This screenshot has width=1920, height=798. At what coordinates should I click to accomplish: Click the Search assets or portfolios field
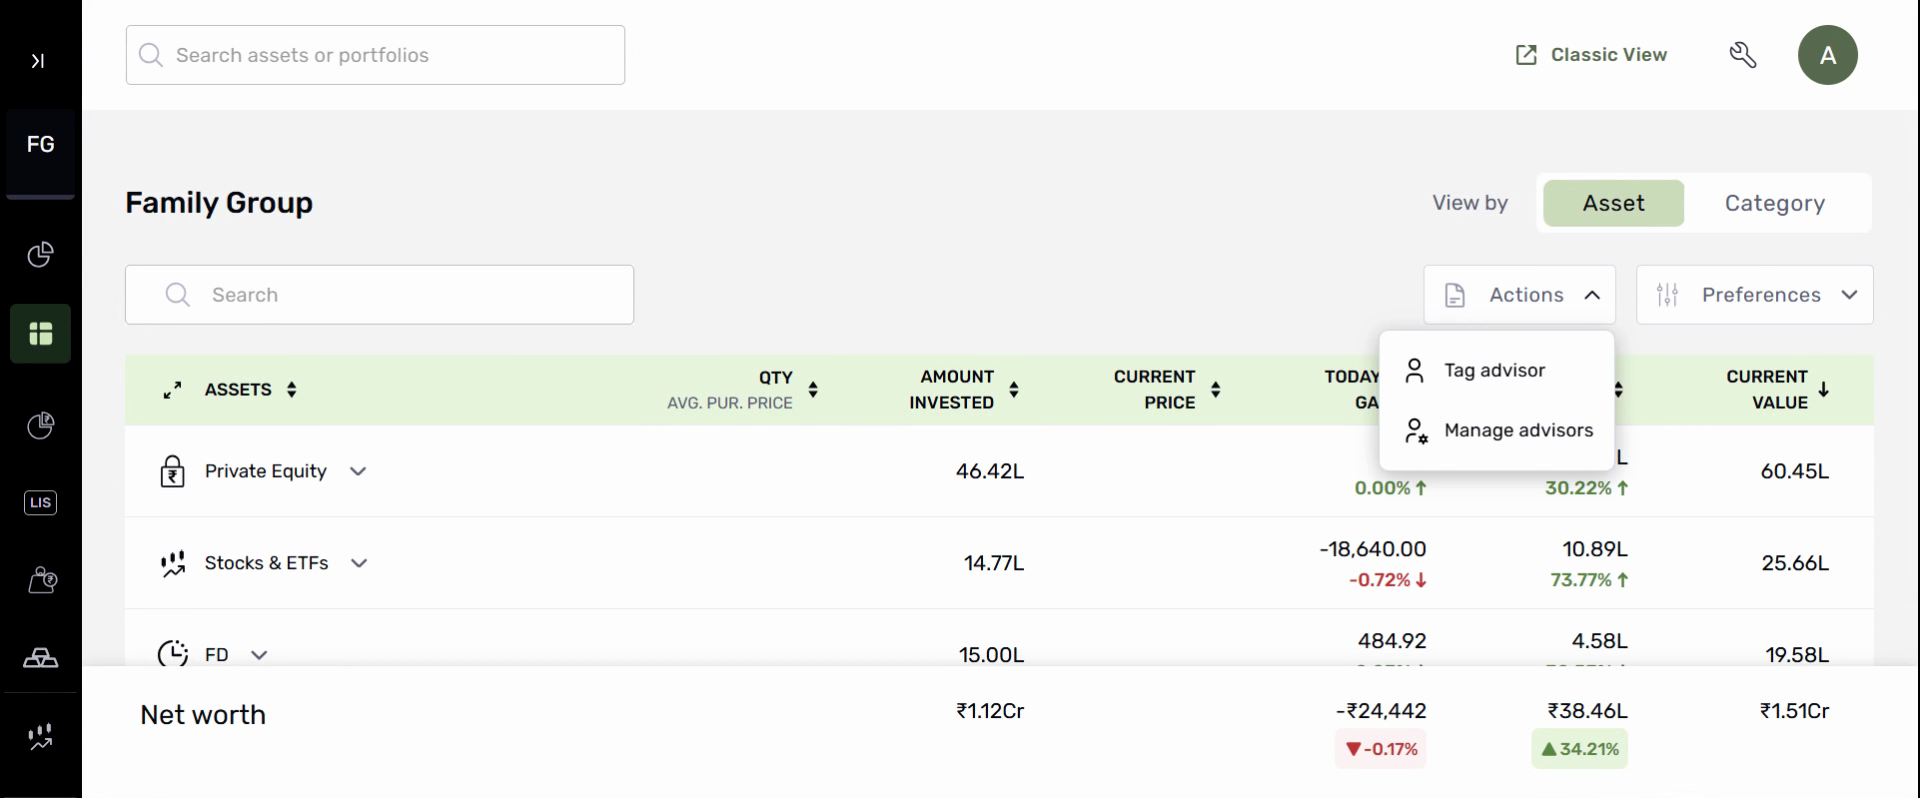[x=375, y=55]
